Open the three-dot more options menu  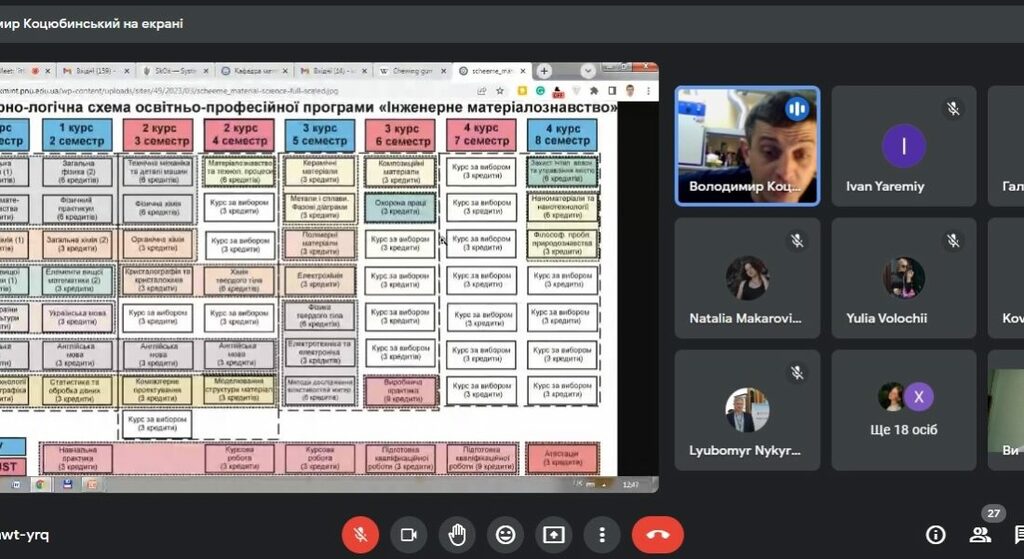(602, 535)
